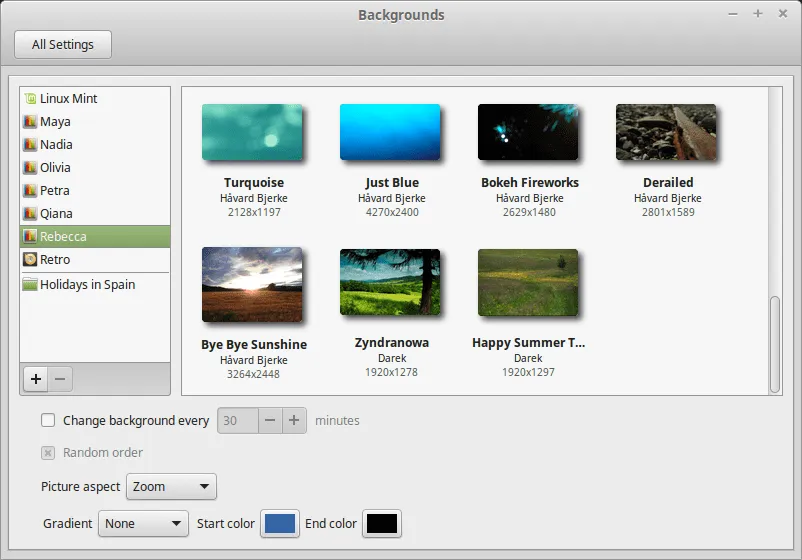Select the Retro collection icon
The width and height of the screenshot is (802, 560).
coord(30,260)
